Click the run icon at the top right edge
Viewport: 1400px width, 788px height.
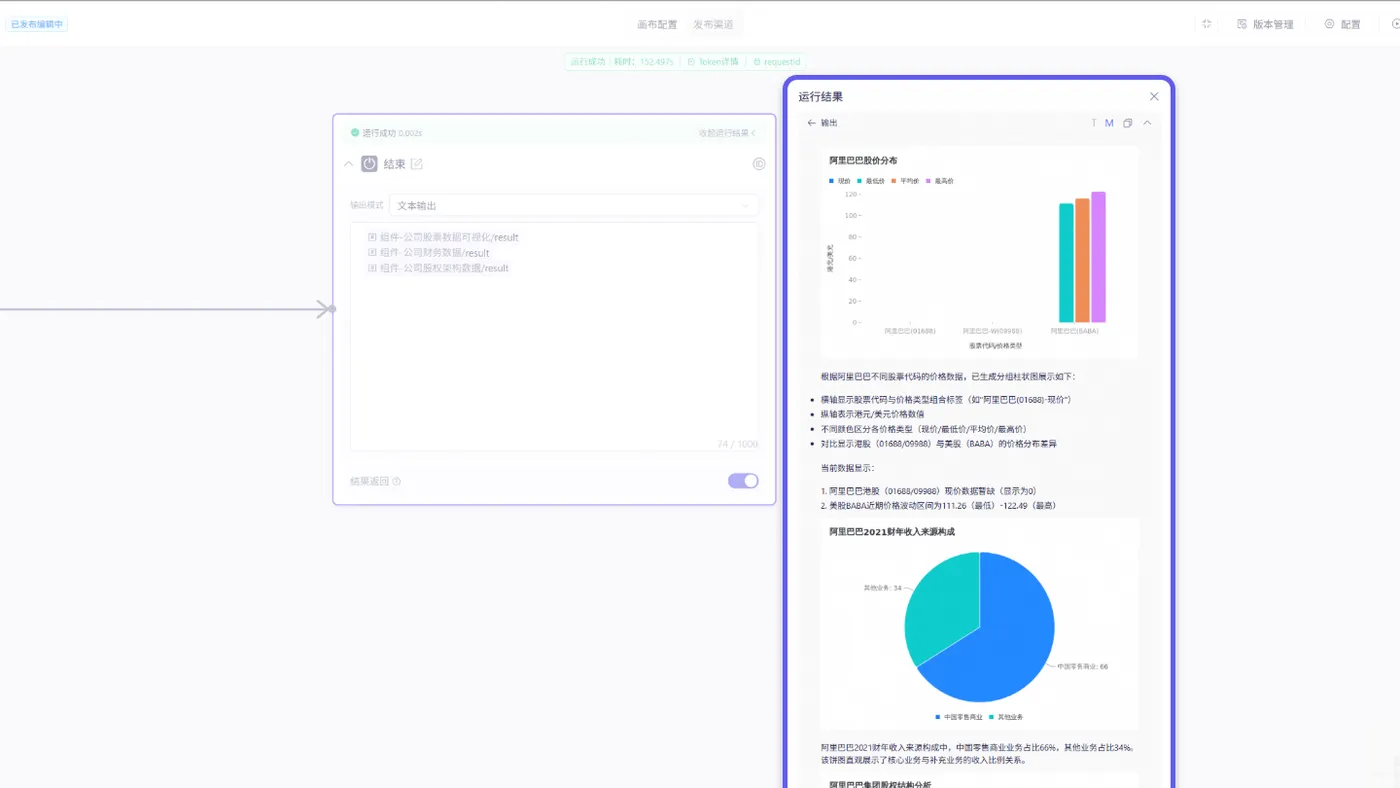tap(1396, 24)
